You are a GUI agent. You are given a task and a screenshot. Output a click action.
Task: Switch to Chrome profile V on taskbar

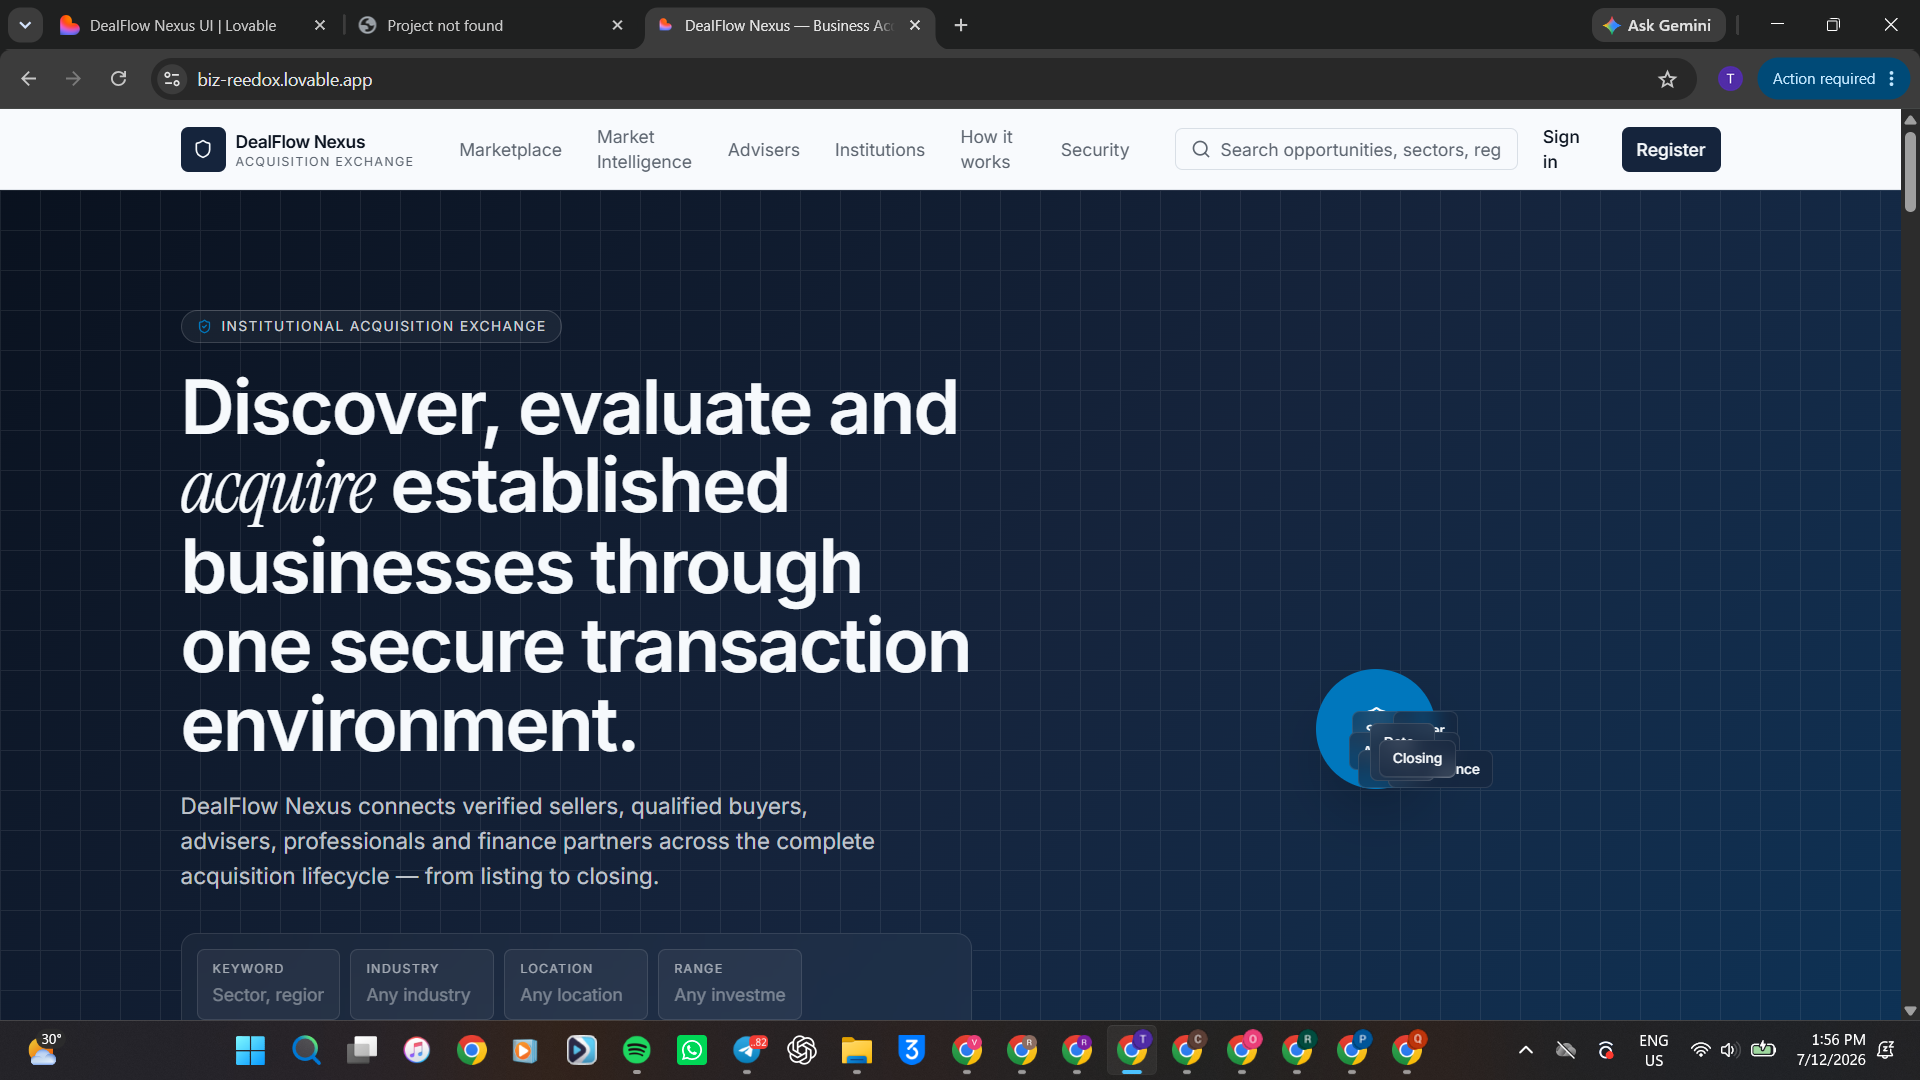[x=967, y=1050]
